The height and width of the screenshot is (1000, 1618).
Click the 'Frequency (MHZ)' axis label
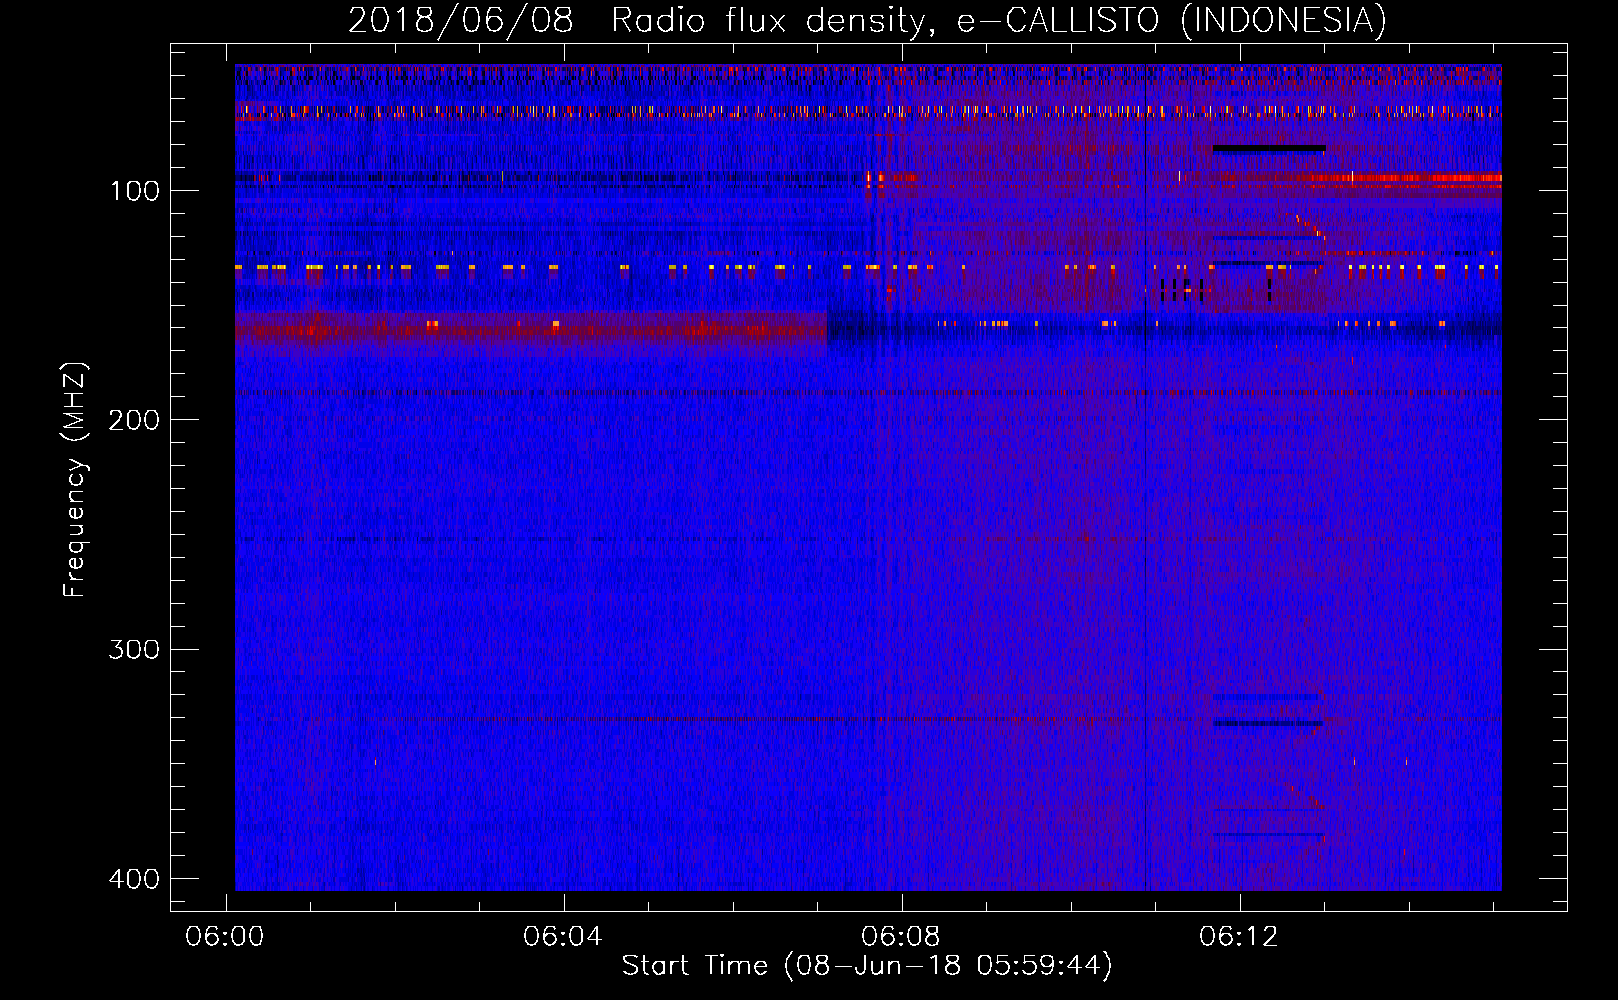click(x=75, y=479)
